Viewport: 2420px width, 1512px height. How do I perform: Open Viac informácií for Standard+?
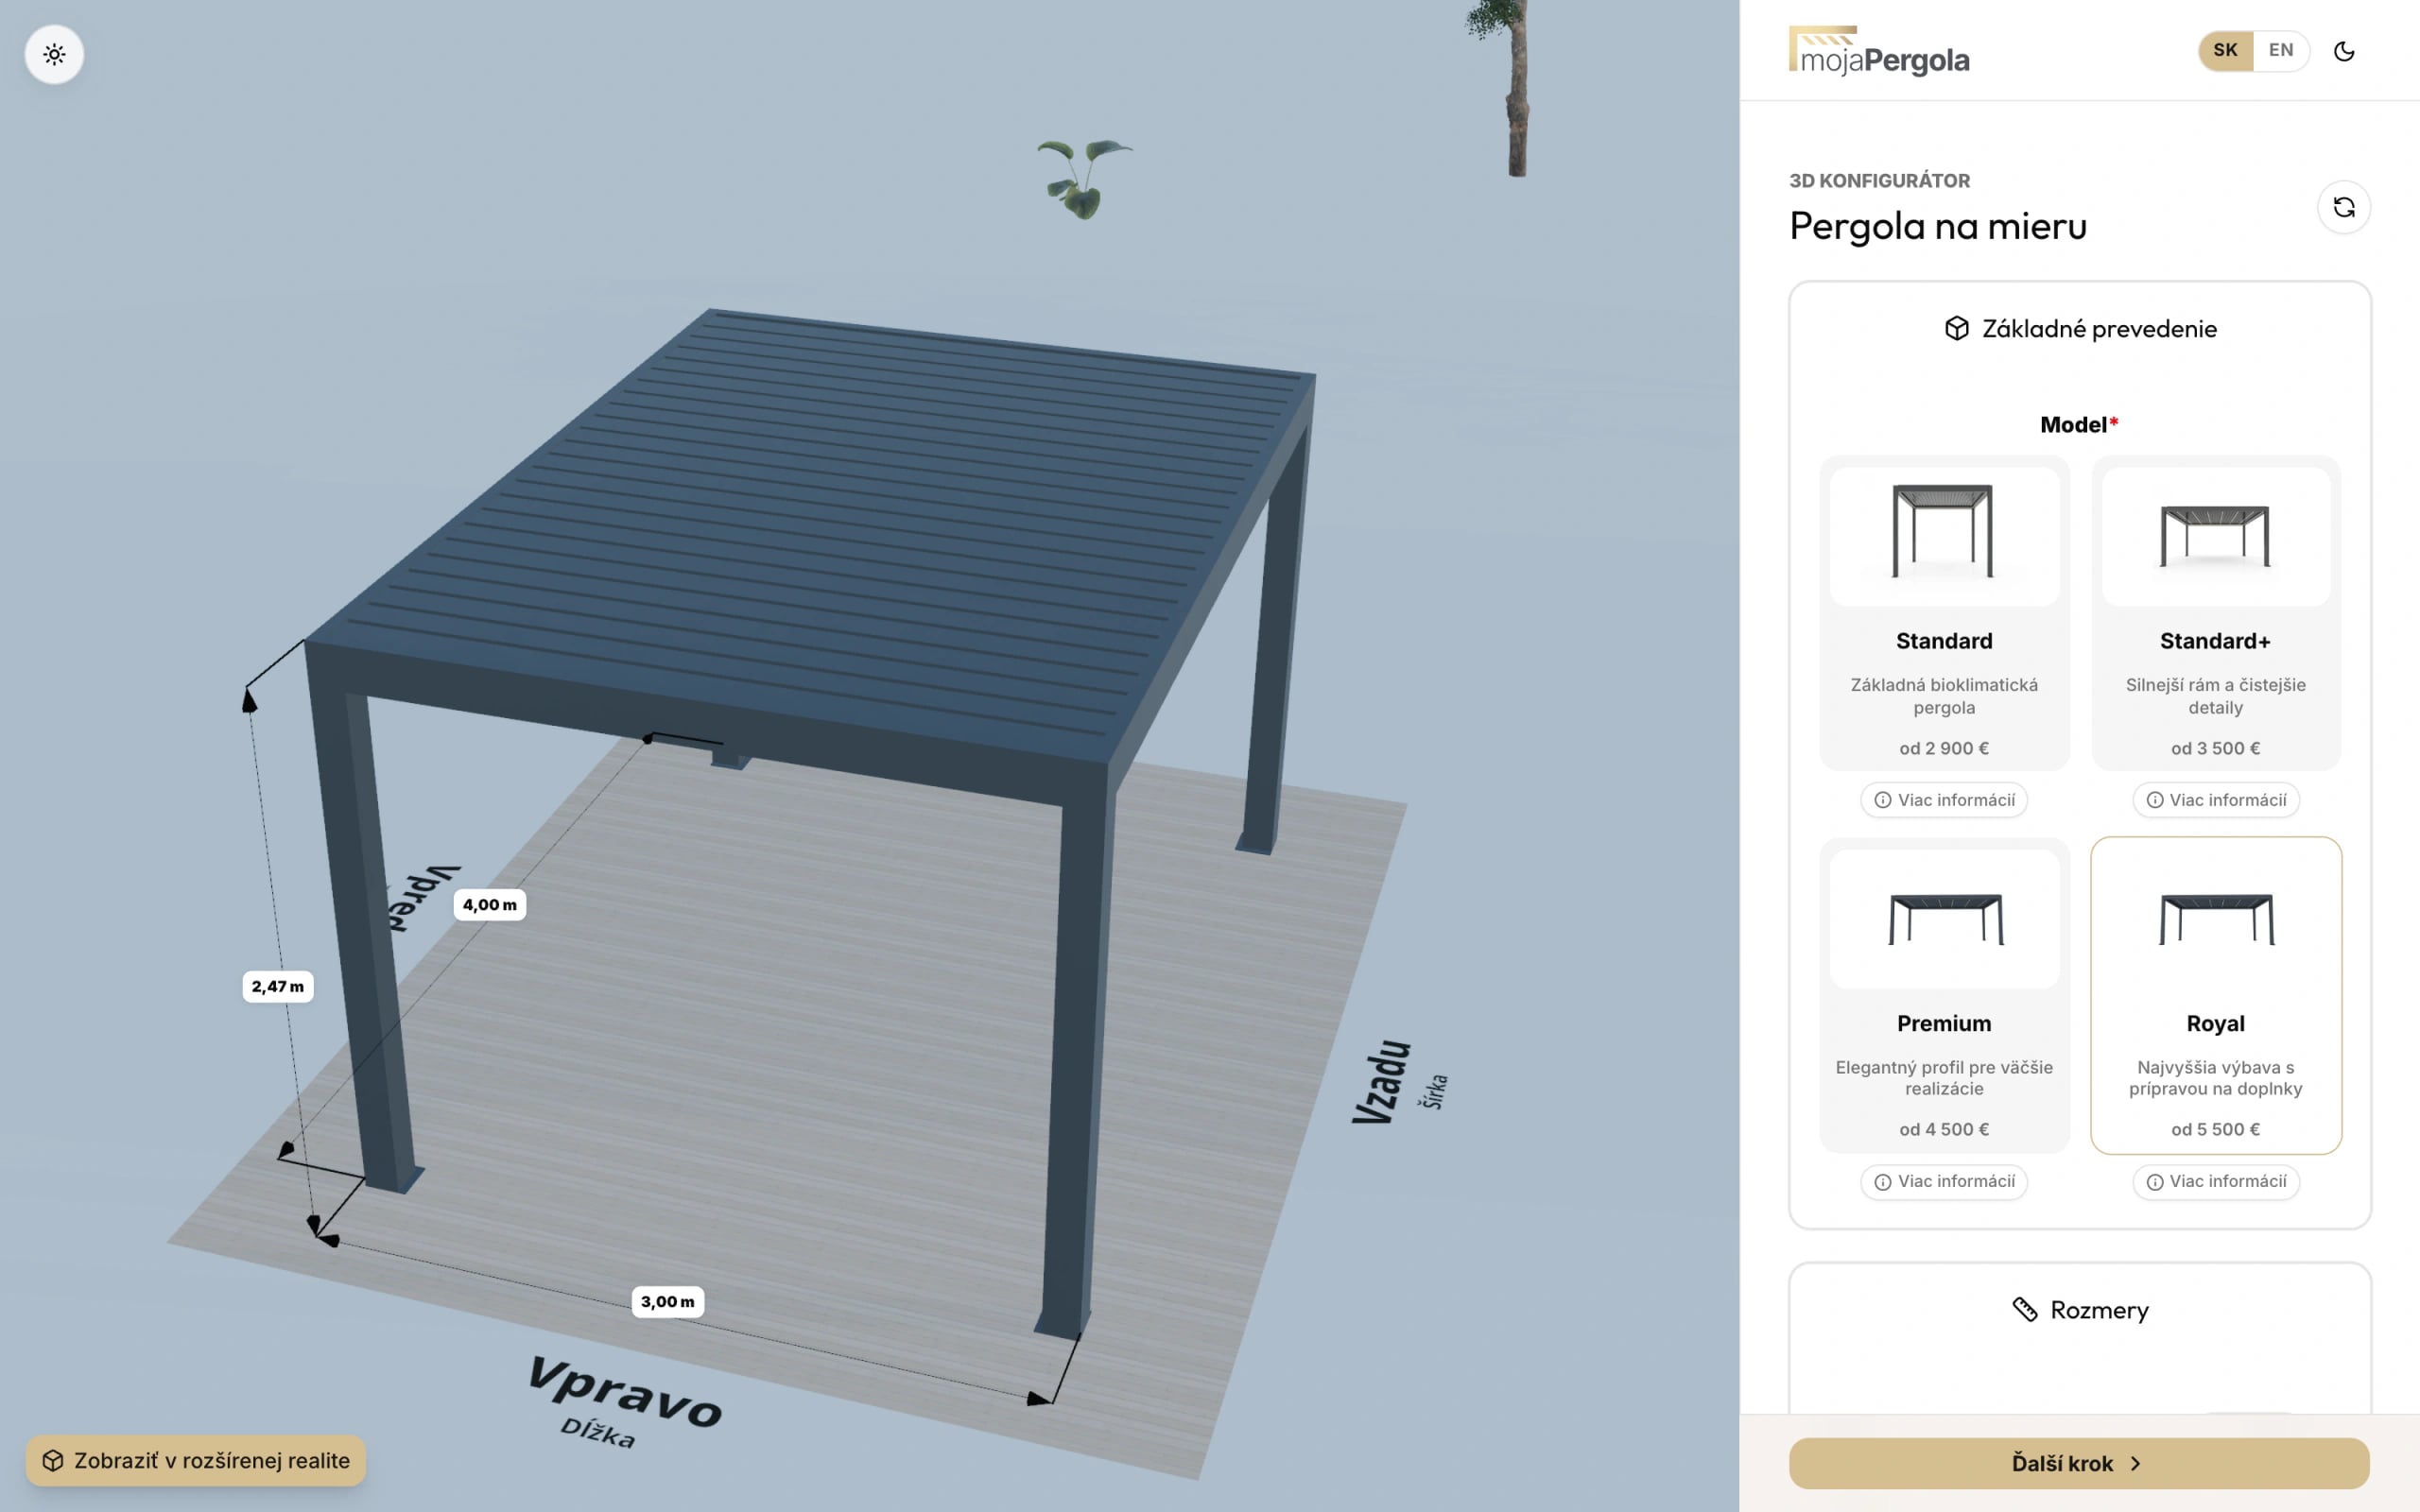2216,800
